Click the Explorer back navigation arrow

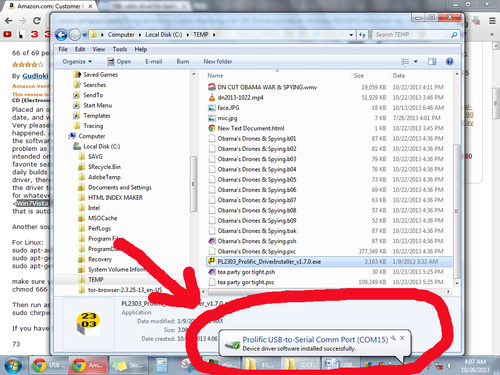pyautogui.click(x=61, y=35)
